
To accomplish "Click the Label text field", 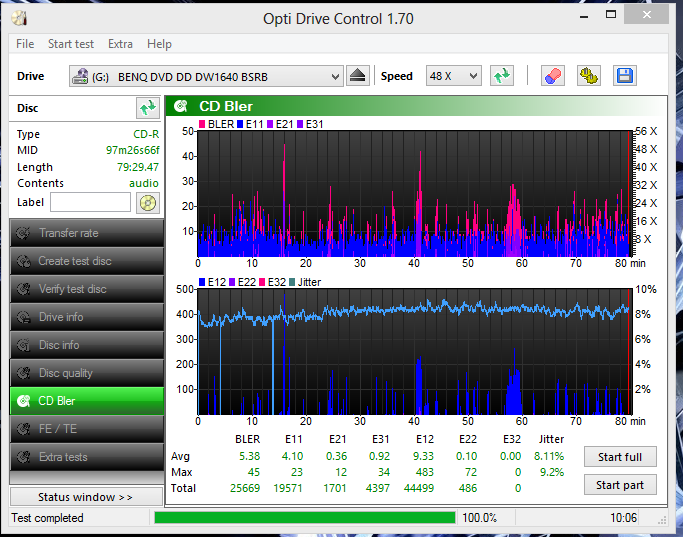I will pos(90,203).
